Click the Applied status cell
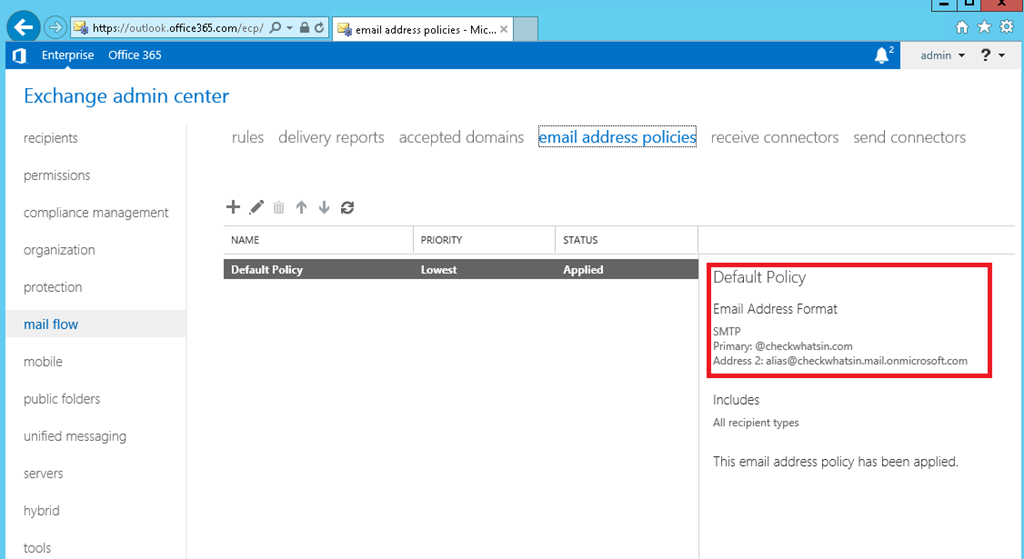 tap(583, 269)
